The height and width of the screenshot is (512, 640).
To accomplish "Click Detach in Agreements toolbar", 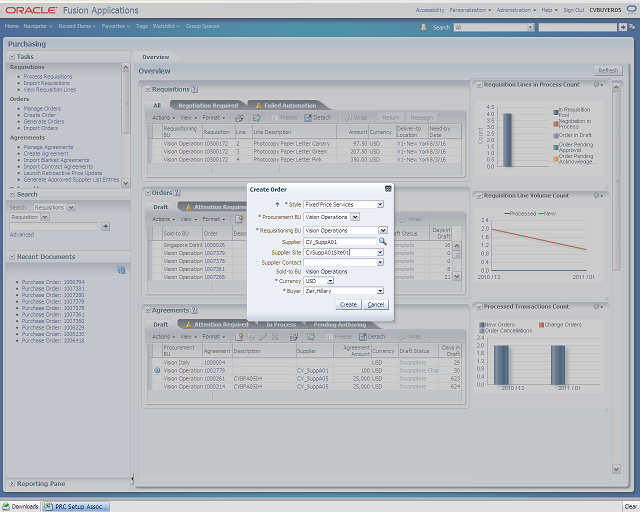I will click(372, 337).
